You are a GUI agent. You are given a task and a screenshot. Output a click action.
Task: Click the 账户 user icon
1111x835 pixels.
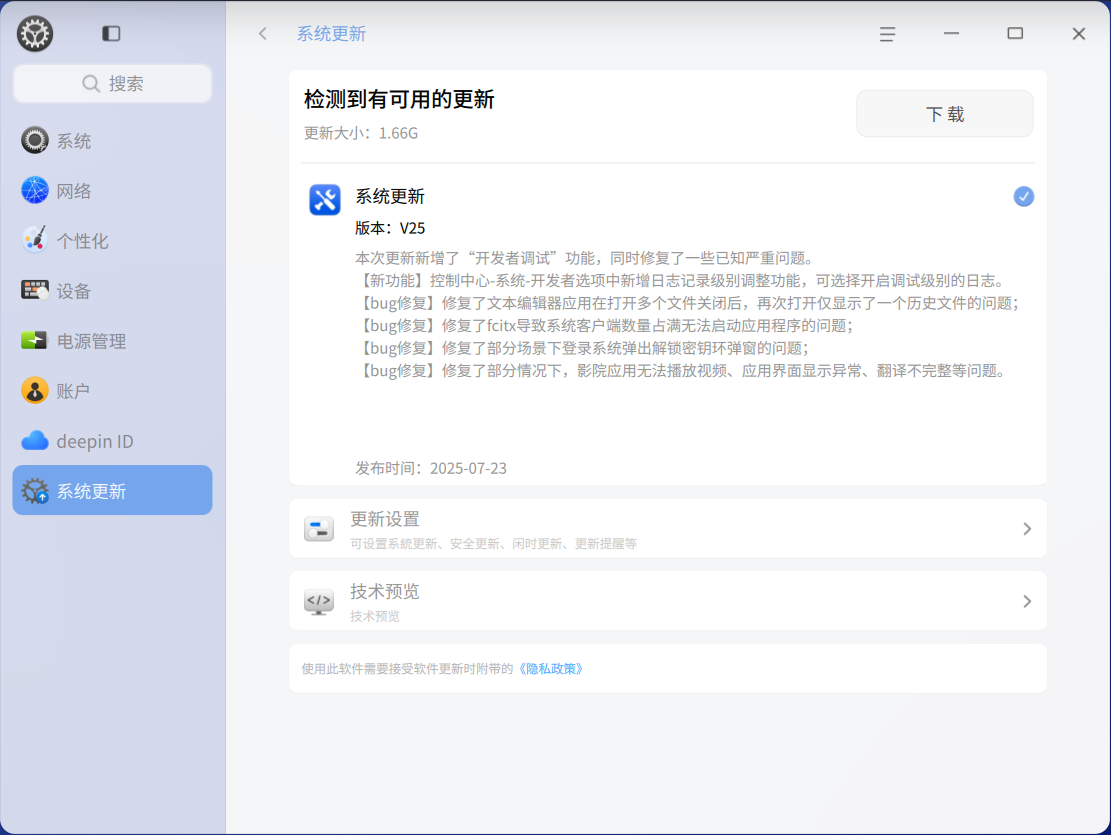click(x=35, y=391)
